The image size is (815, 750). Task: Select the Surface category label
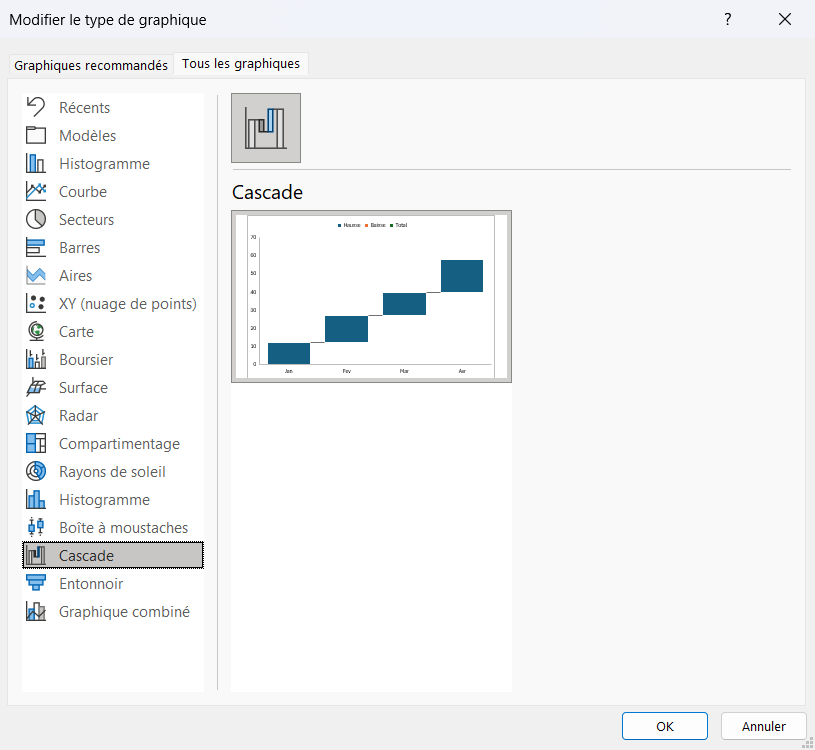coord(83,388)
